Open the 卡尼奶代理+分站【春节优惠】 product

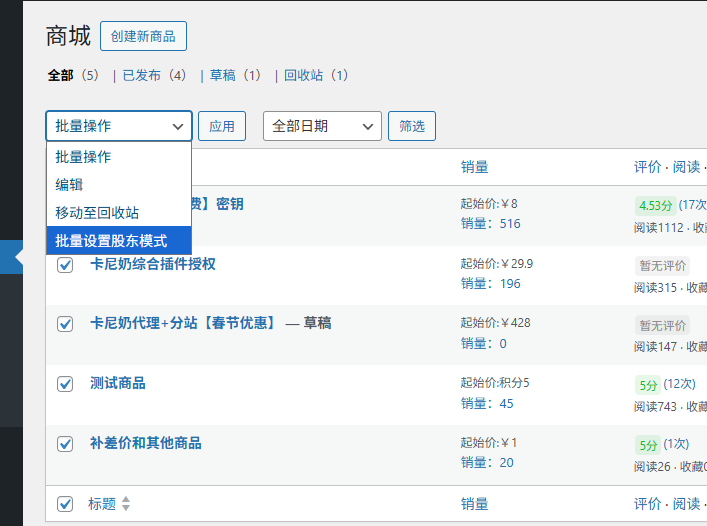pos(183,323)
